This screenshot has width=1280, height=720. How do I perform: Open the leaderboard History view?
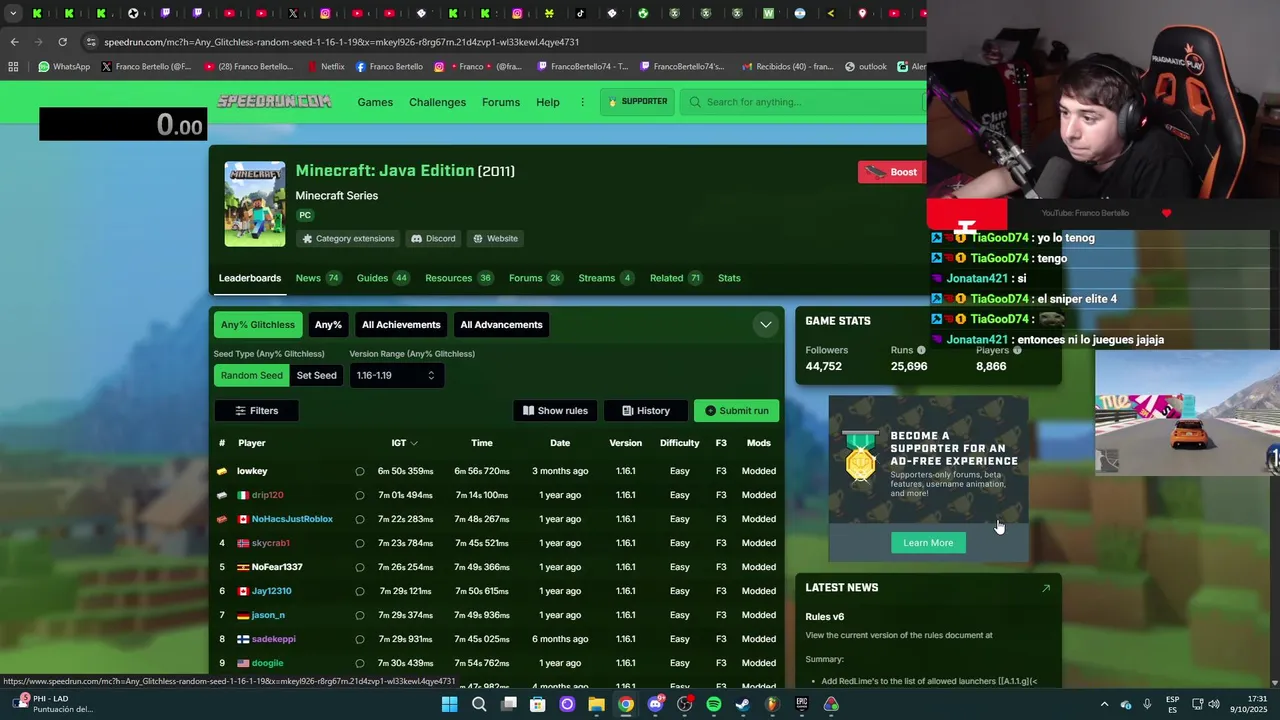click(645, 411)
